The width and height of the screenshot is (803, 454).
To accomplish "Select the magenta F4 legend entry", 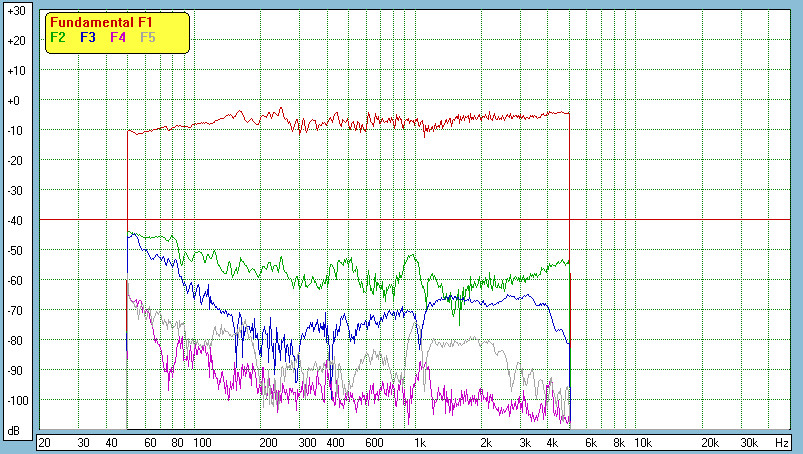I will [x=118, y=37].
